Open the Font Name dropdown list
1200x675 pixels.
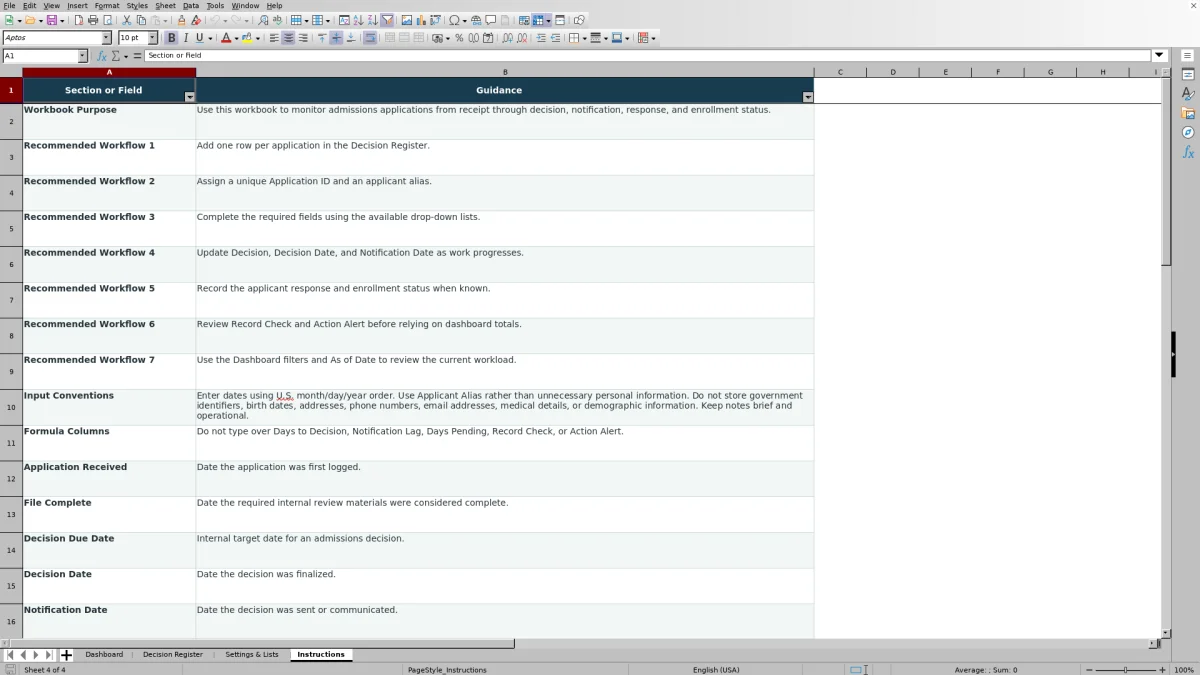[x=106, y=38]
